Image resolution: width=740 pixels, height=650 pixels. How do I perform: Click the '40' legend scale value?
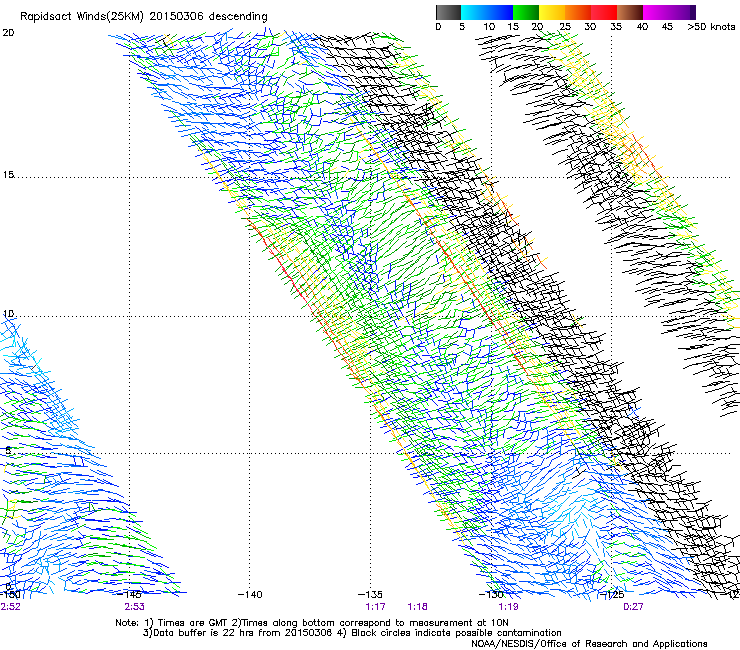(642, 26)
